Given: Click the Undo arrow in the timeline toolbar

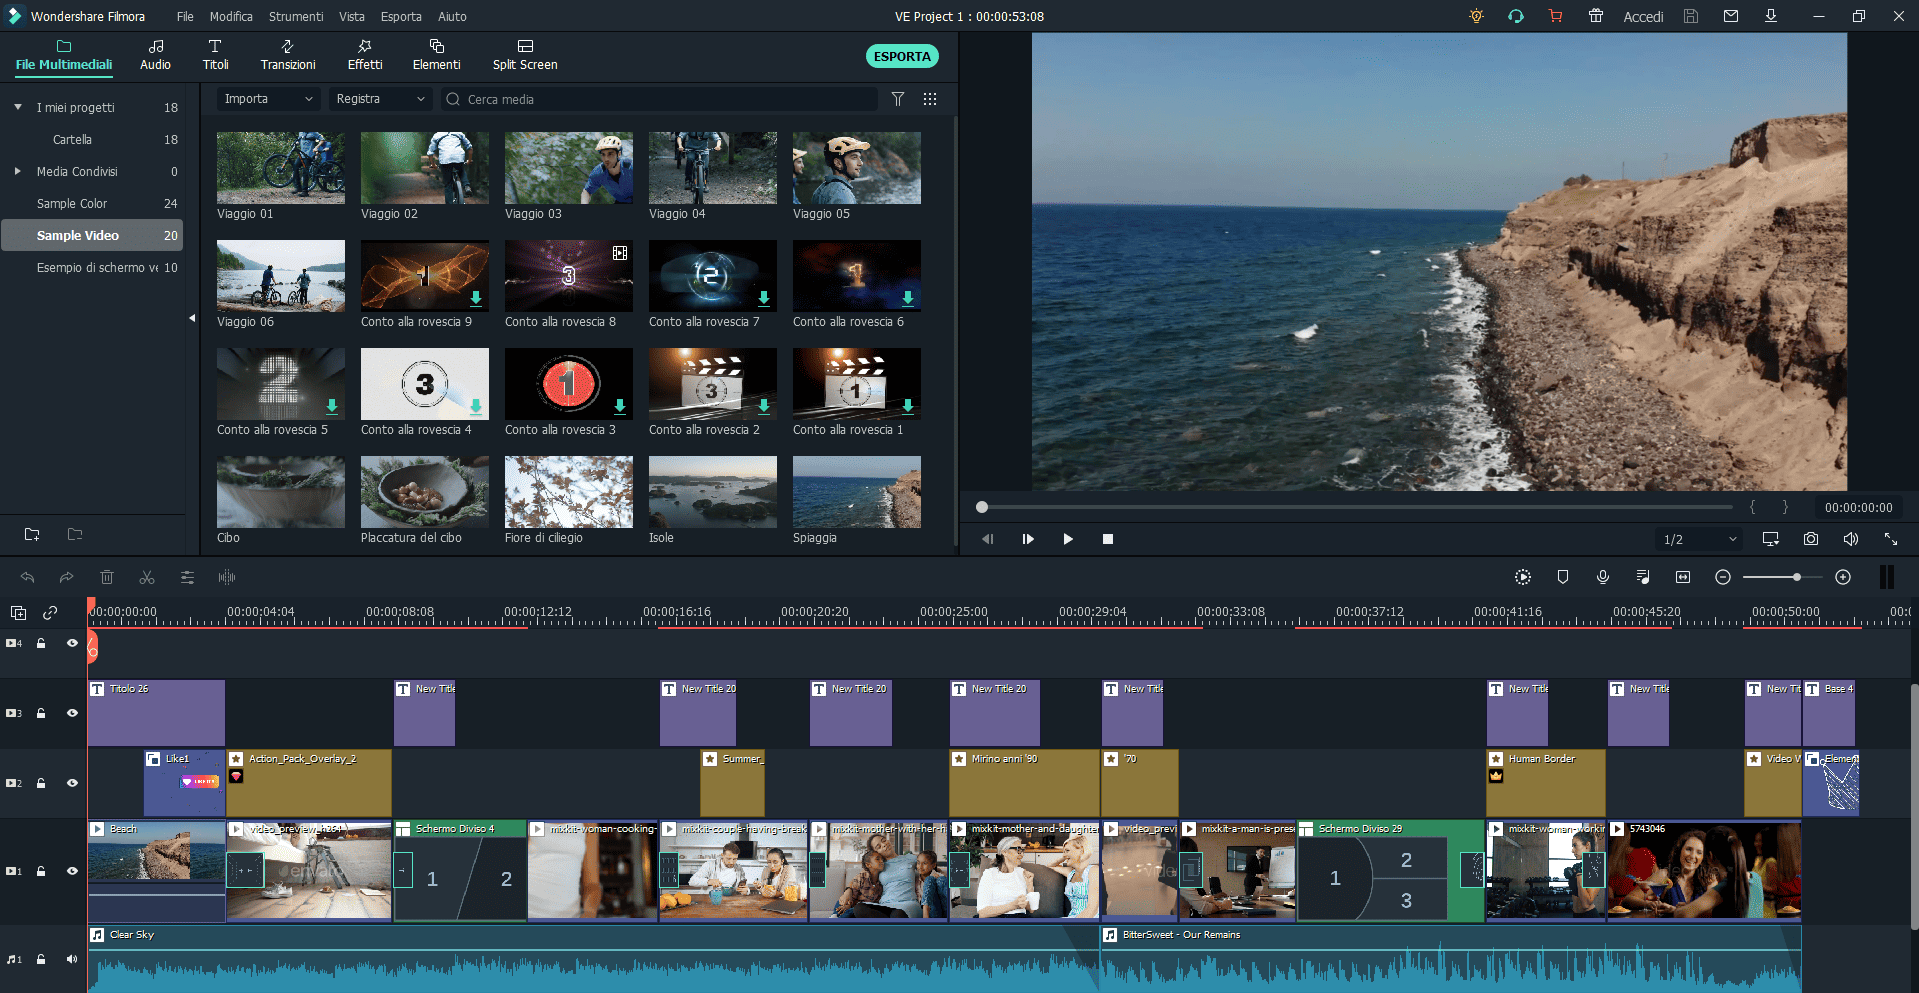Looking at the screenshot, I should pos(27,577).
